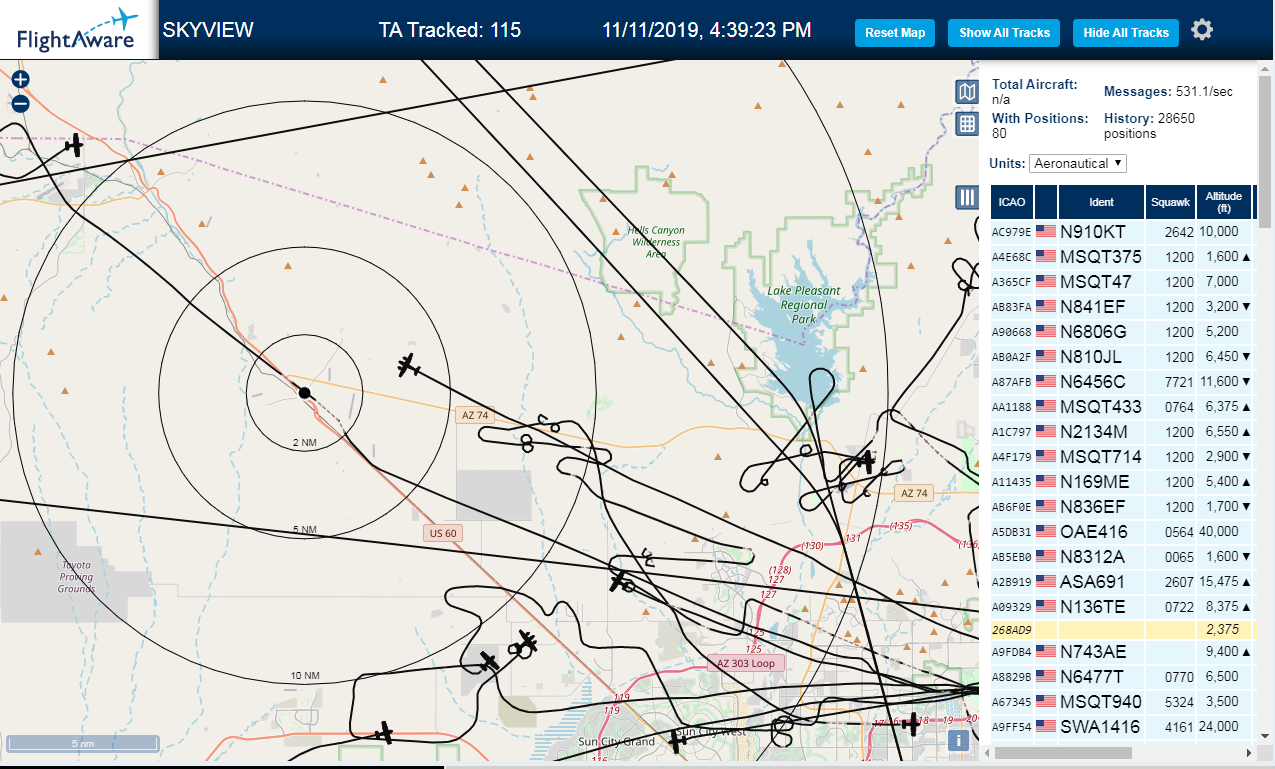Select the MSQT375 row
This screenshot has width=1275, height=769.
1122,256
